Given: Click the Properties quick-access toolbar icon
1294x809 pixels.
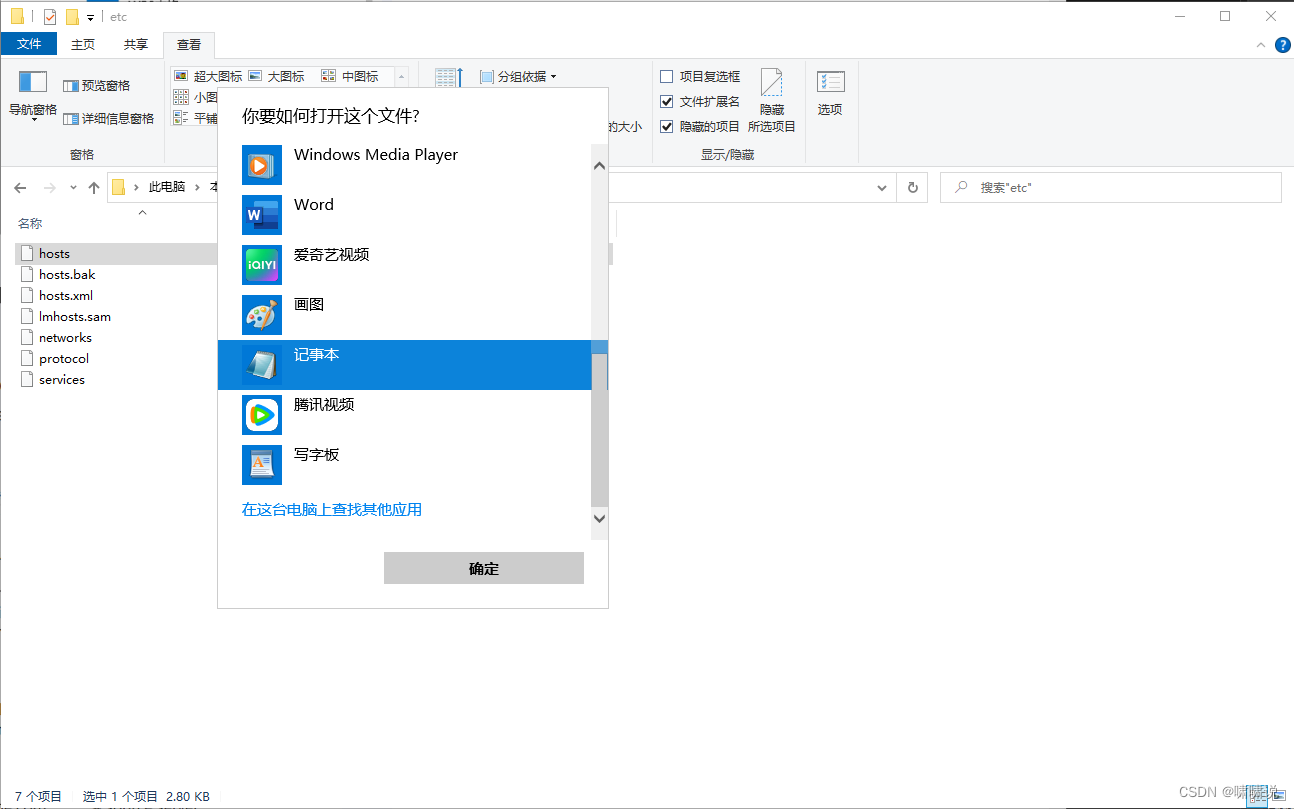Looking at the screenshot, I should click(50, 17).
